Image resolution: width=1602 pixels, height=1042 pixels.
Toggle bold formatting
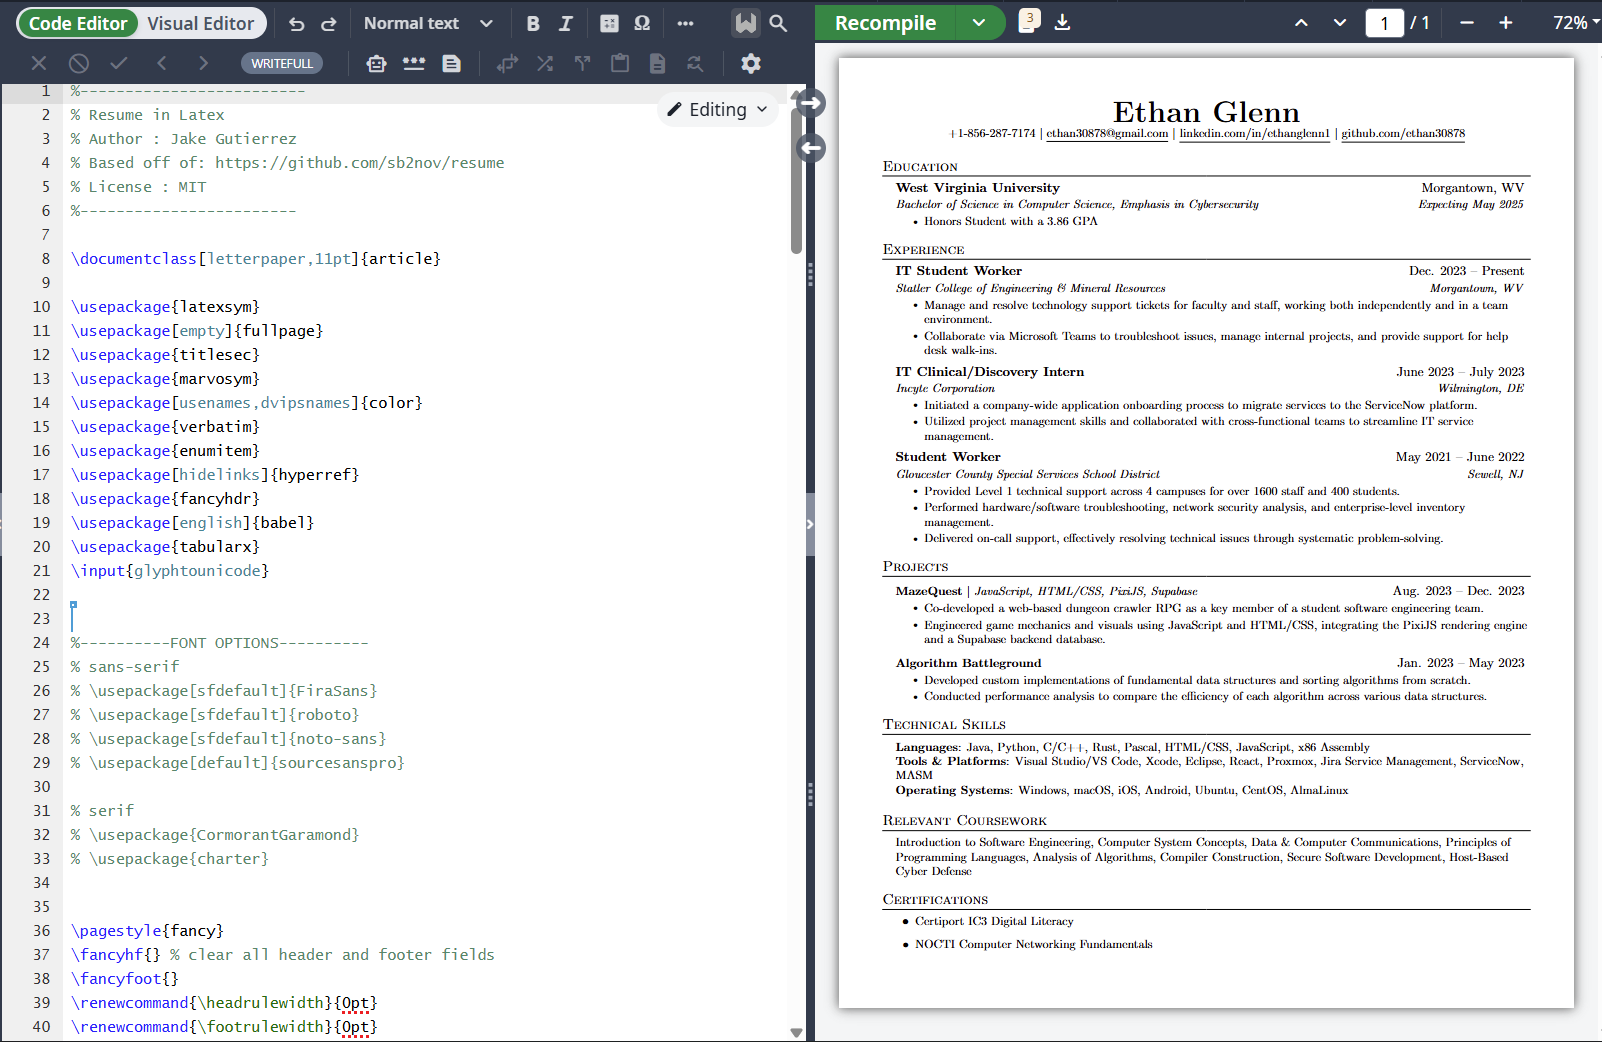point(533,23)
